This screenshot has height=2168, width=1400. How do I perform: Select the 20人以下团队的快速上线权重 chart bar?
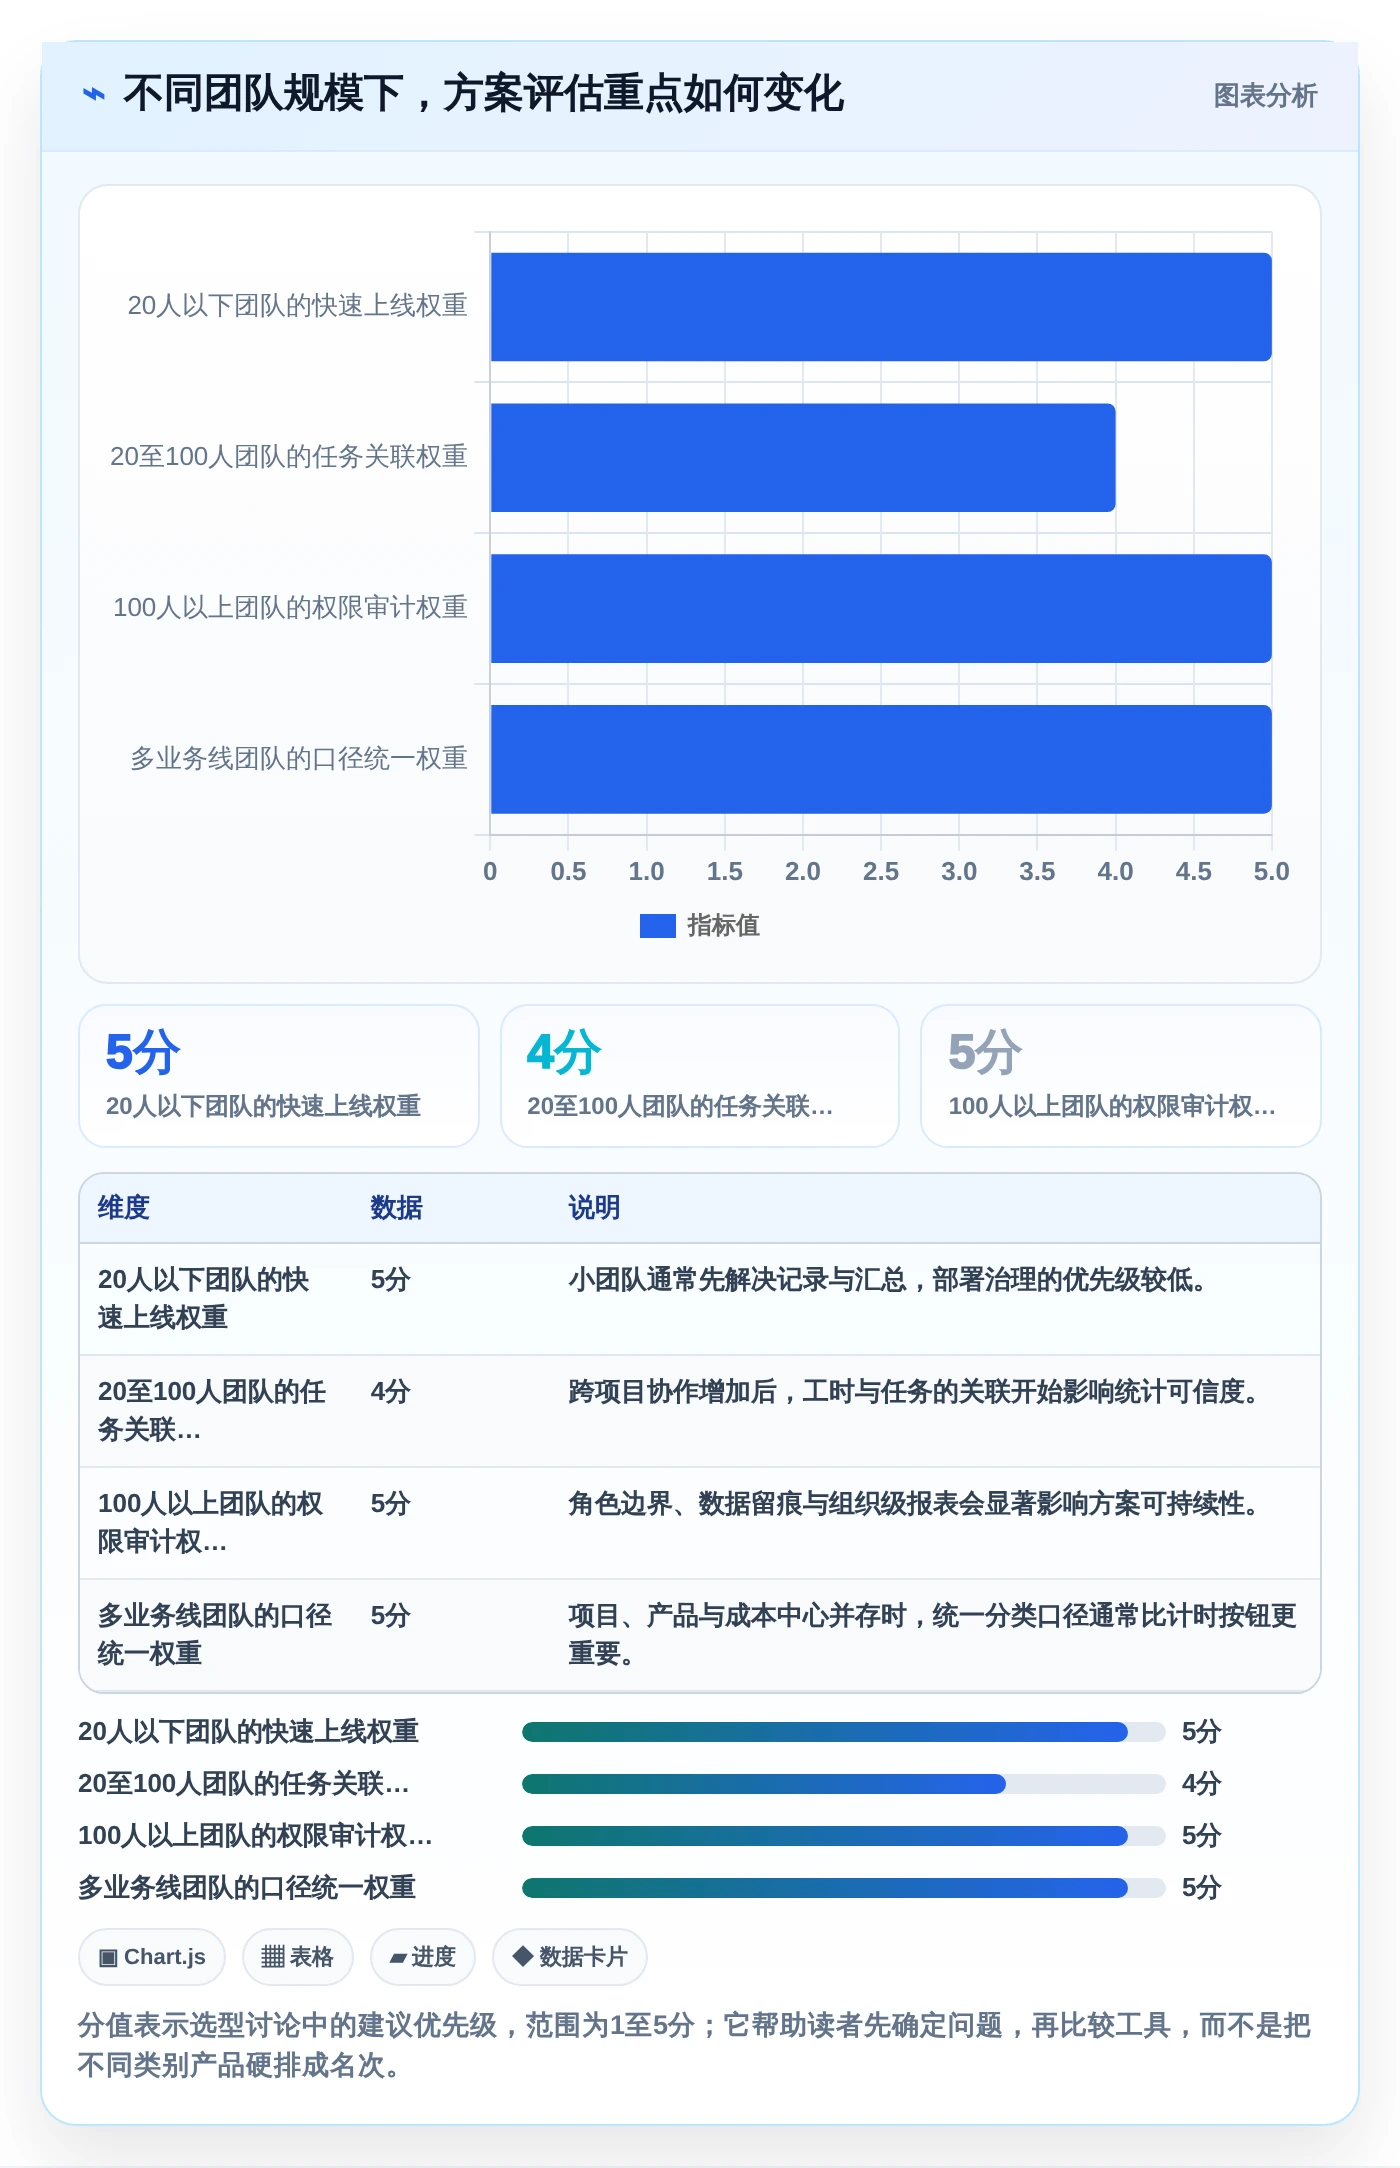[881, 307]
